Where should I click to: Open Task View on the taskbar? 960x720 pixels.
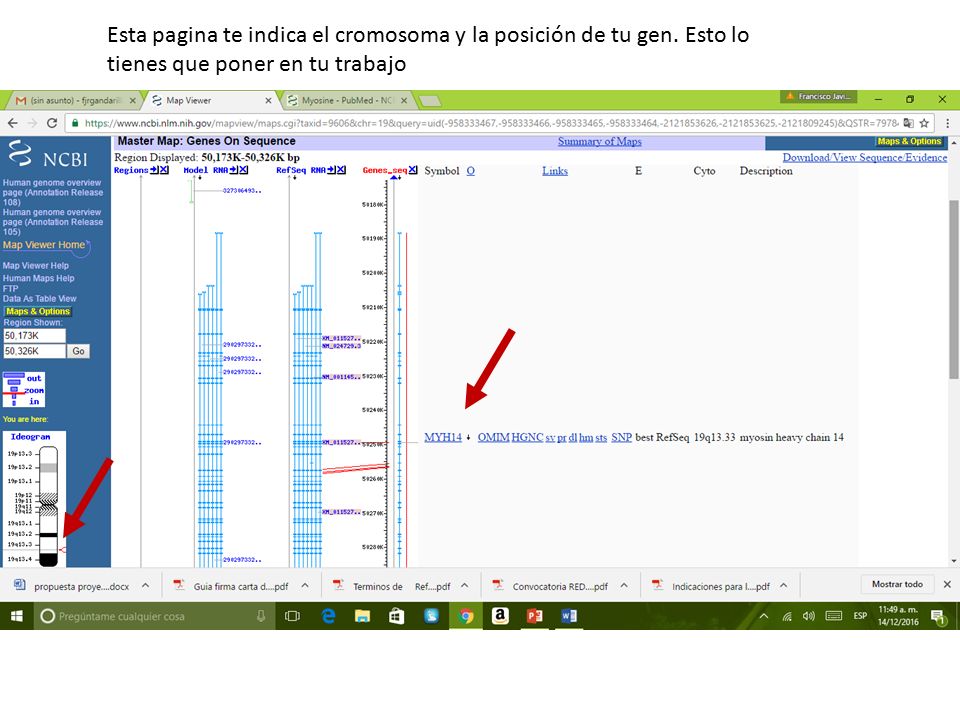pyautogui.click(x=293, y=616)
